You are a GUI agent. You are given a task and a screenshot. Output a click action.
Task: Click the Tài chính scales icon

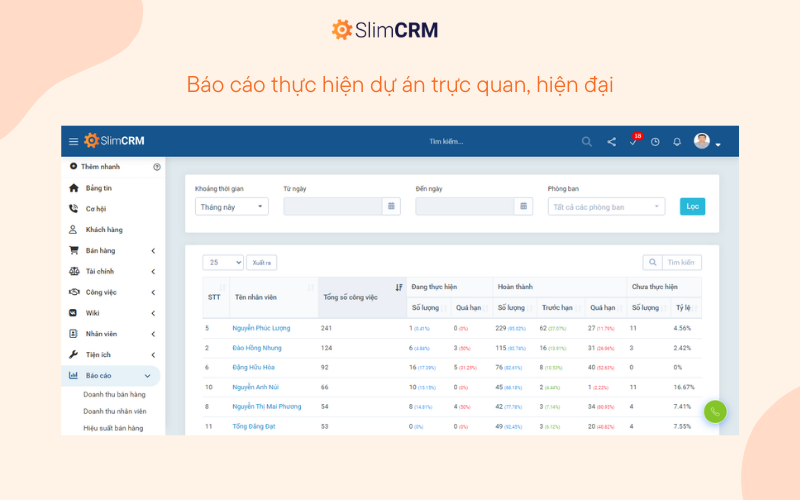(74, 271)
